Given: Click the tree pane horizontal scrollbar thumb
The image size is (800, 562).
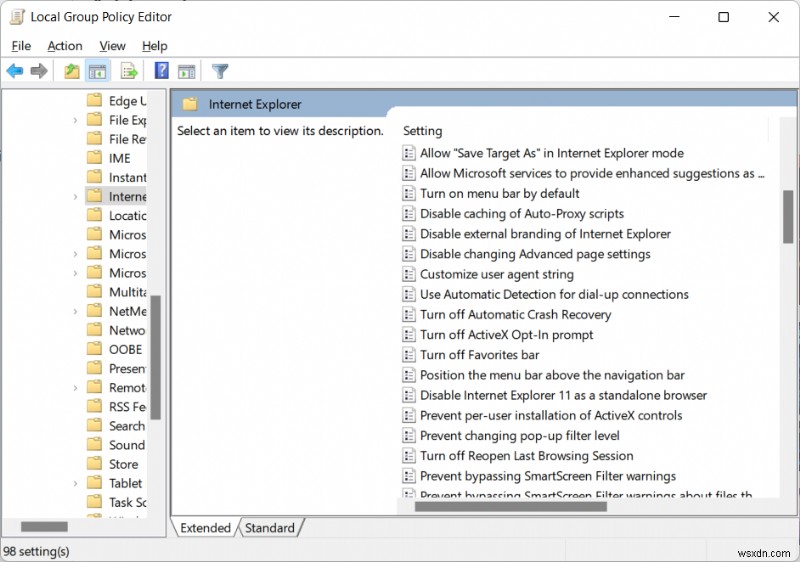Looking at the screenshot, I should click(x=44, y=526).
